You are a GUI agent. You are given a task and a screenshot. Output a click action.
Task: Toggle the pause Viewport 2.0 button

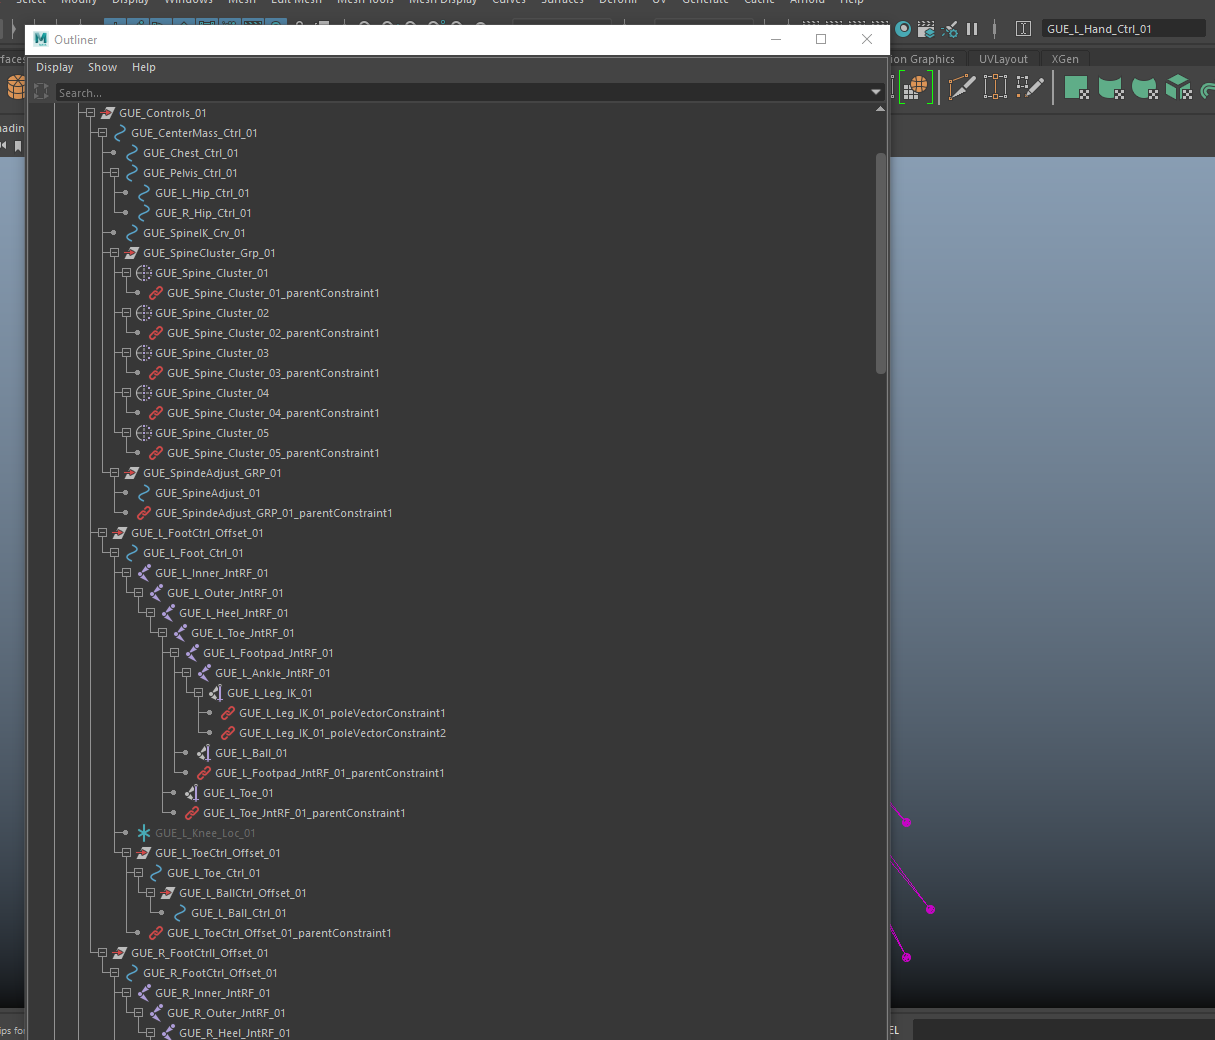tap(972, 29)
